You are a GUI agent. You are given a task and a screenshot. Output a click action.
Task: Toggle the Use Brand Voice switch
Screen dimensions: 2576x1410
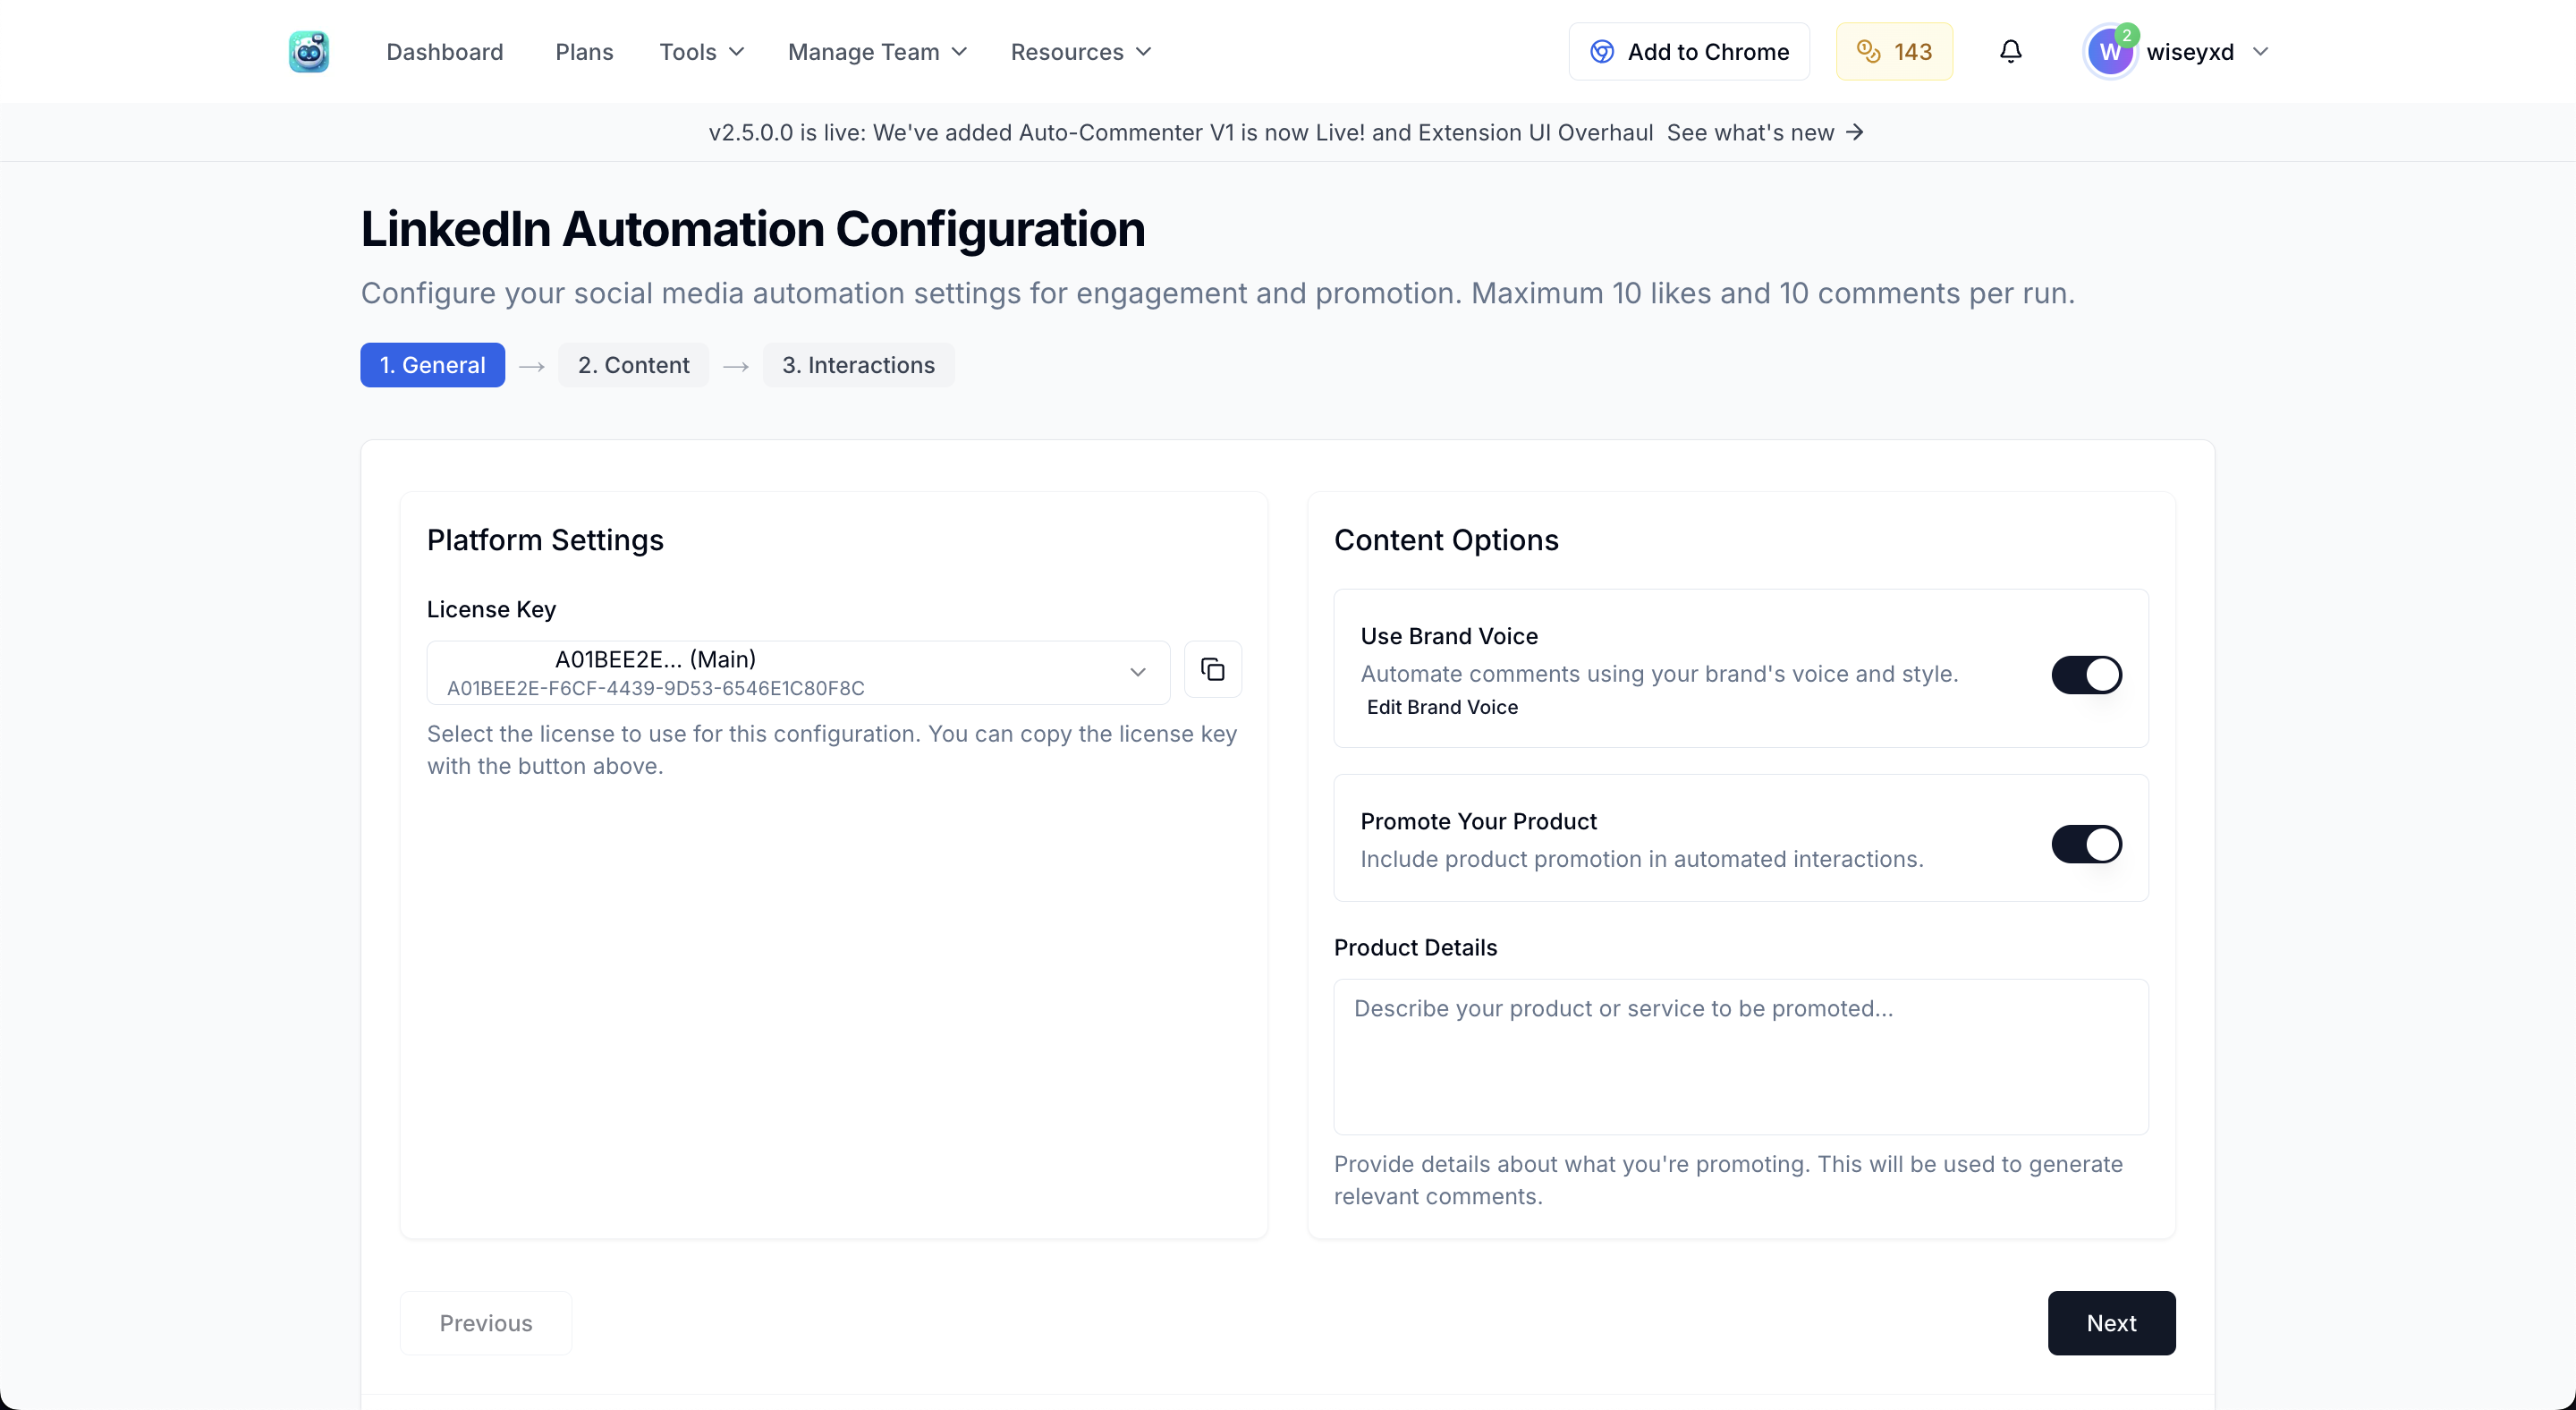[x=2086, y=674]
